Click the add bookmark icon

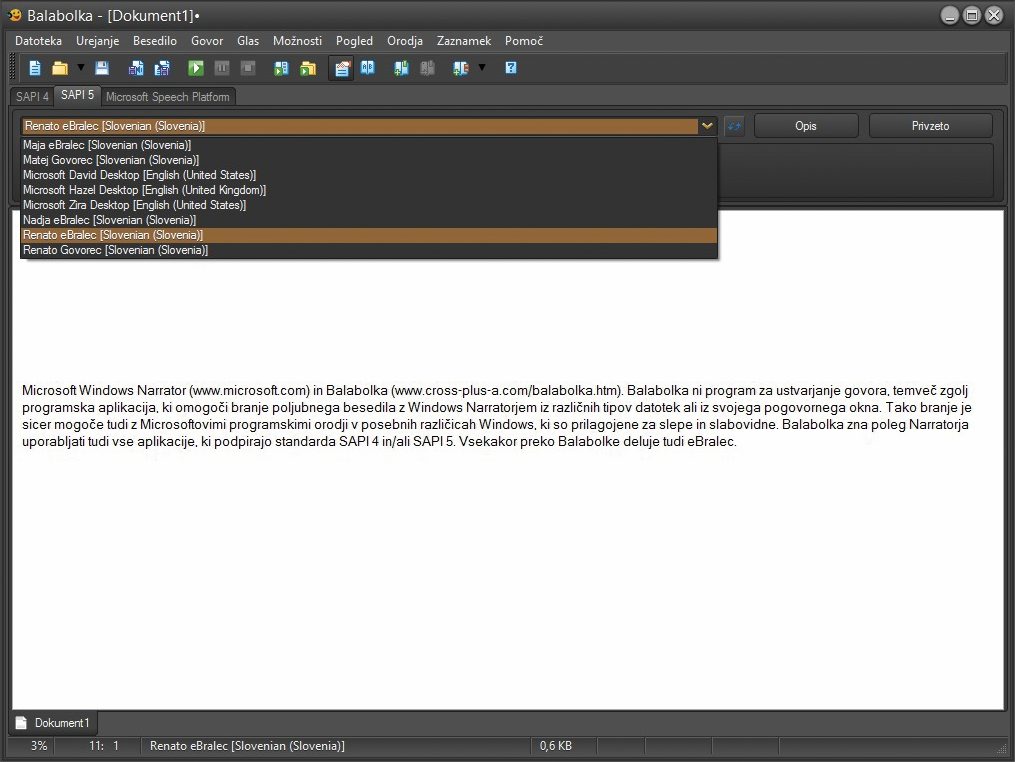point(401,68)
